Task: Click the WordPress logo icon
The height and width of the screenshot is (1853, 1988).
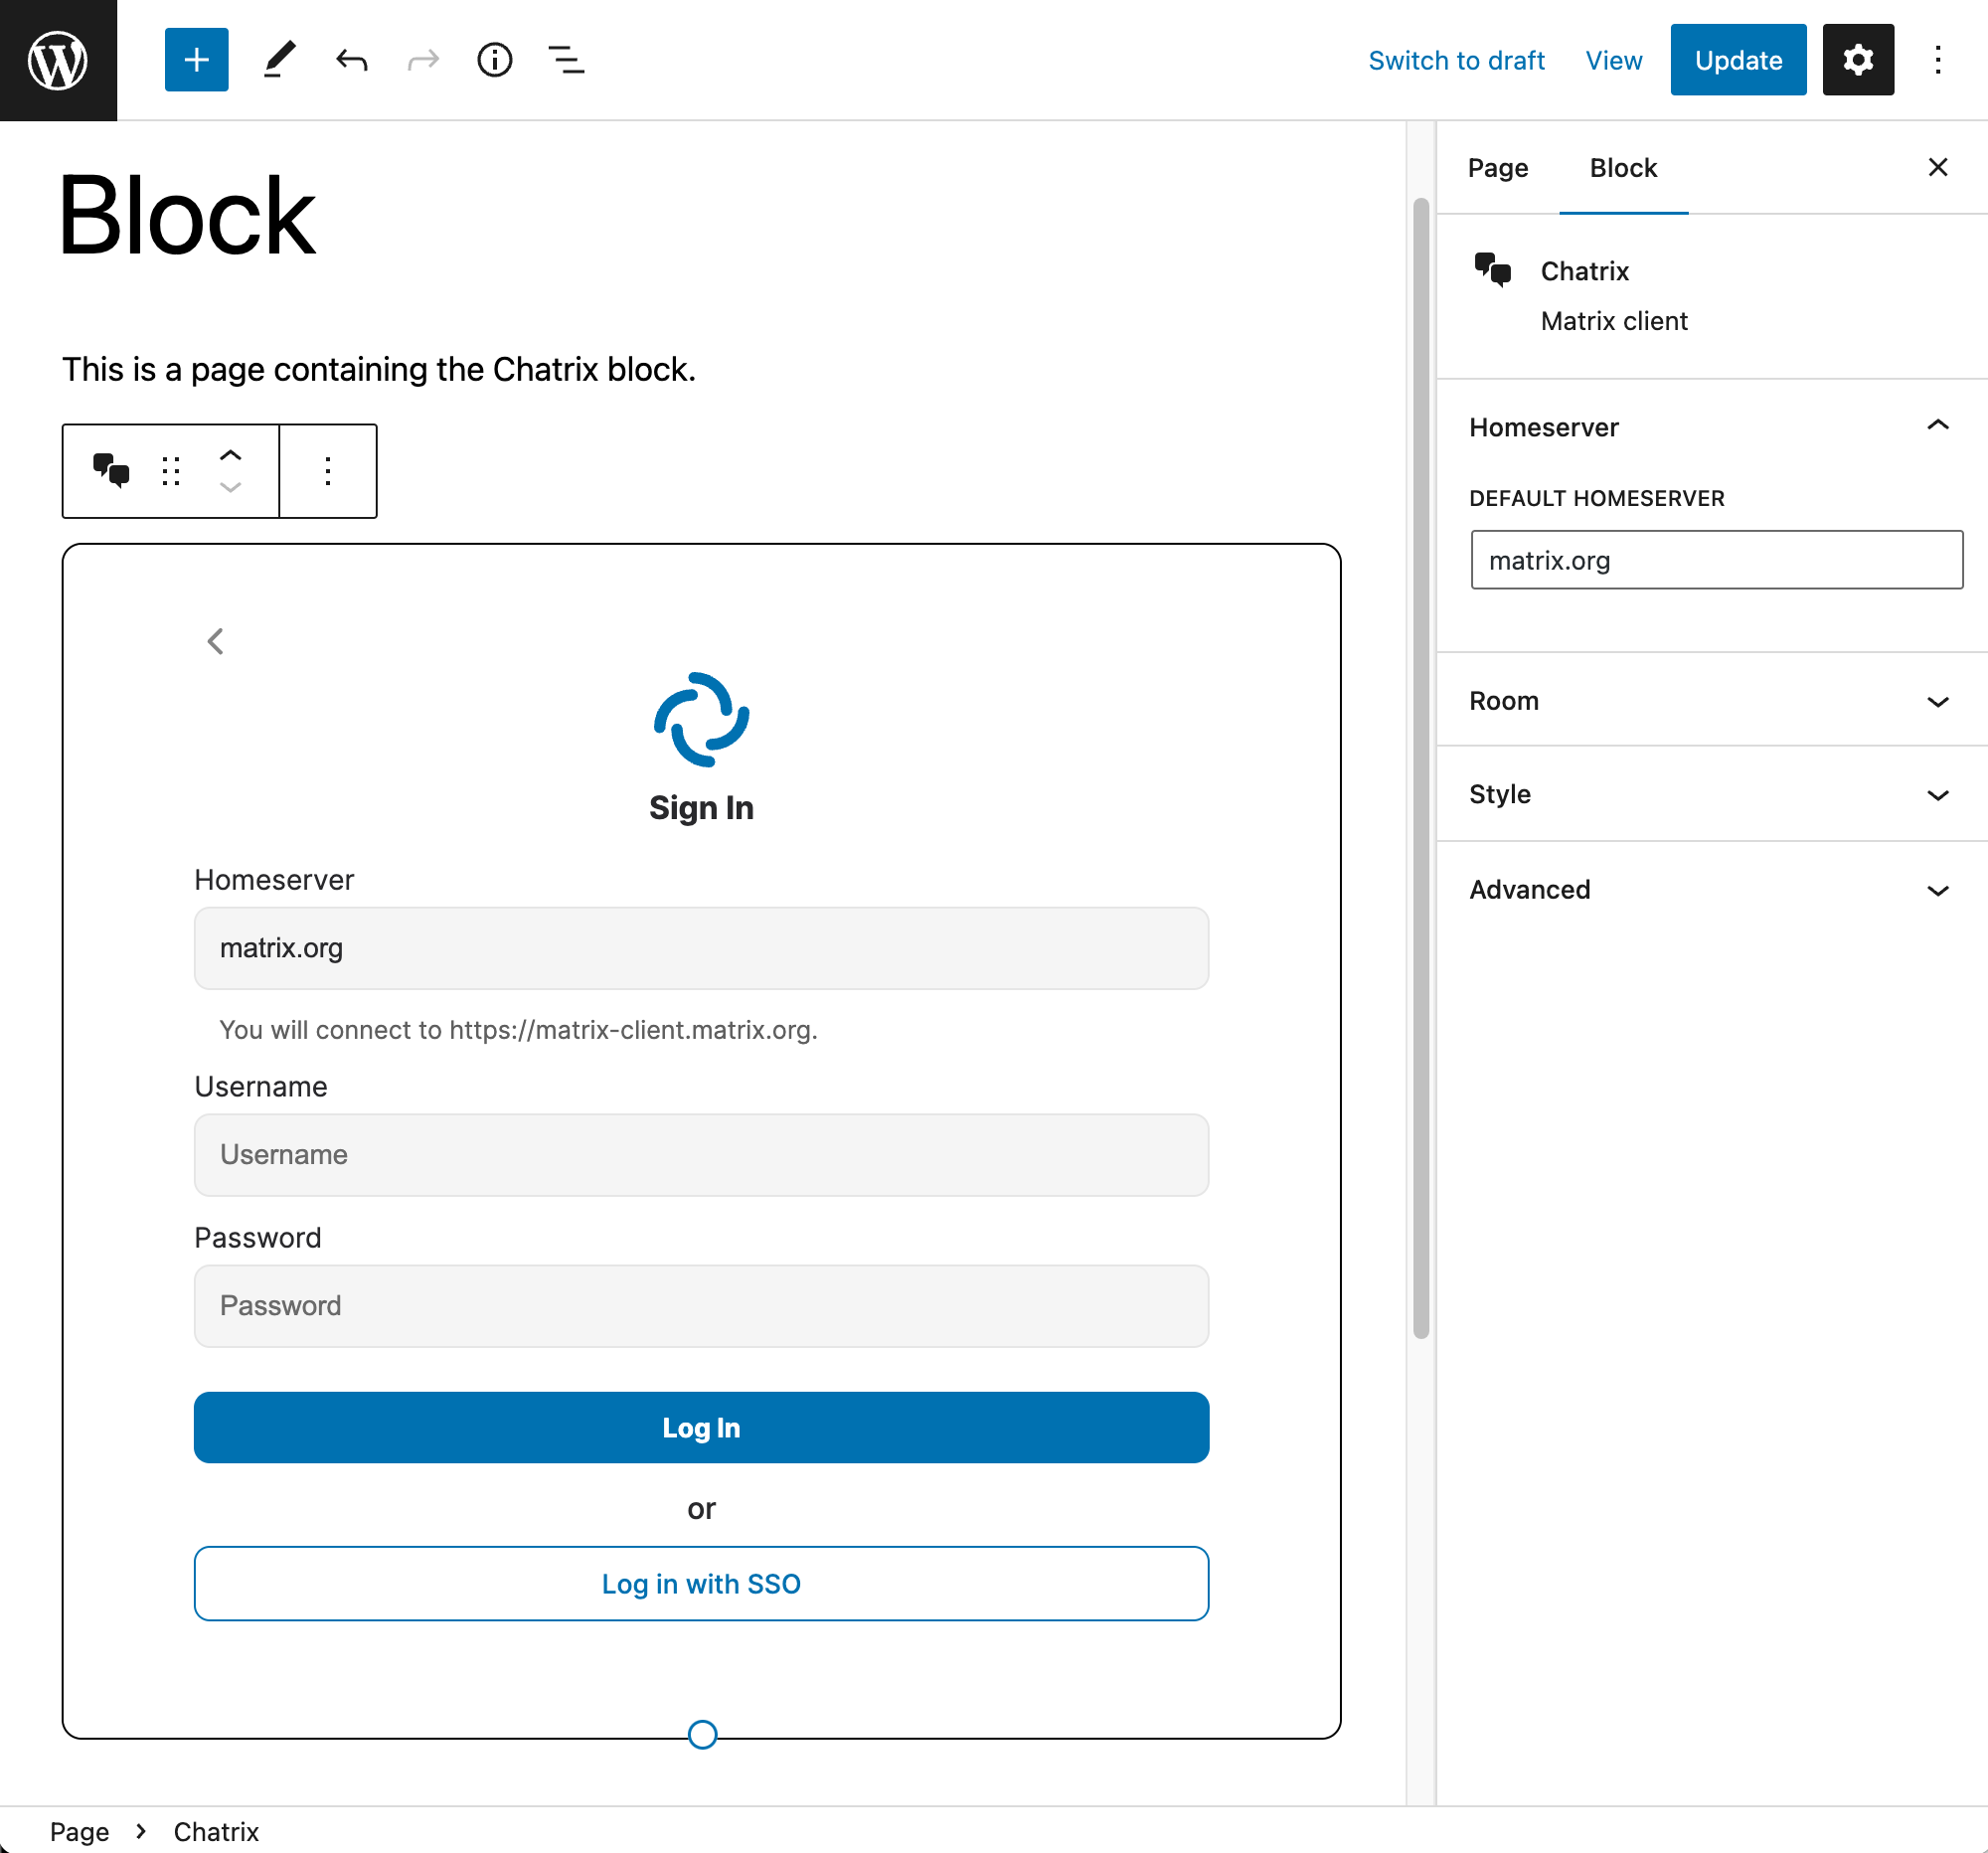Action: pos(58,60)
